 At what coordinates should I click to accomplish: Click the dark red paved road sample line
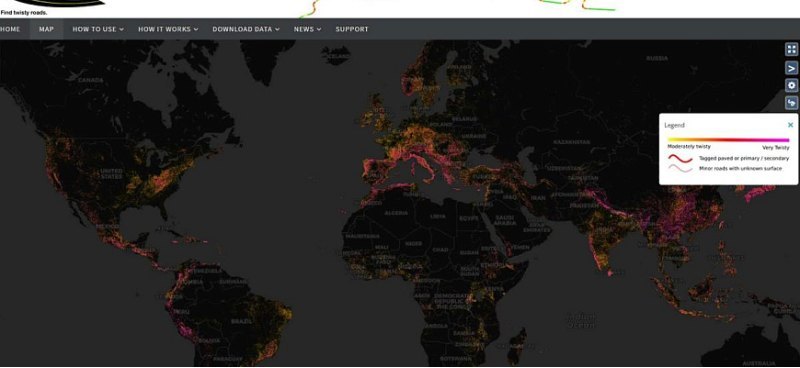pyautogui.click(x=680, y=159)
